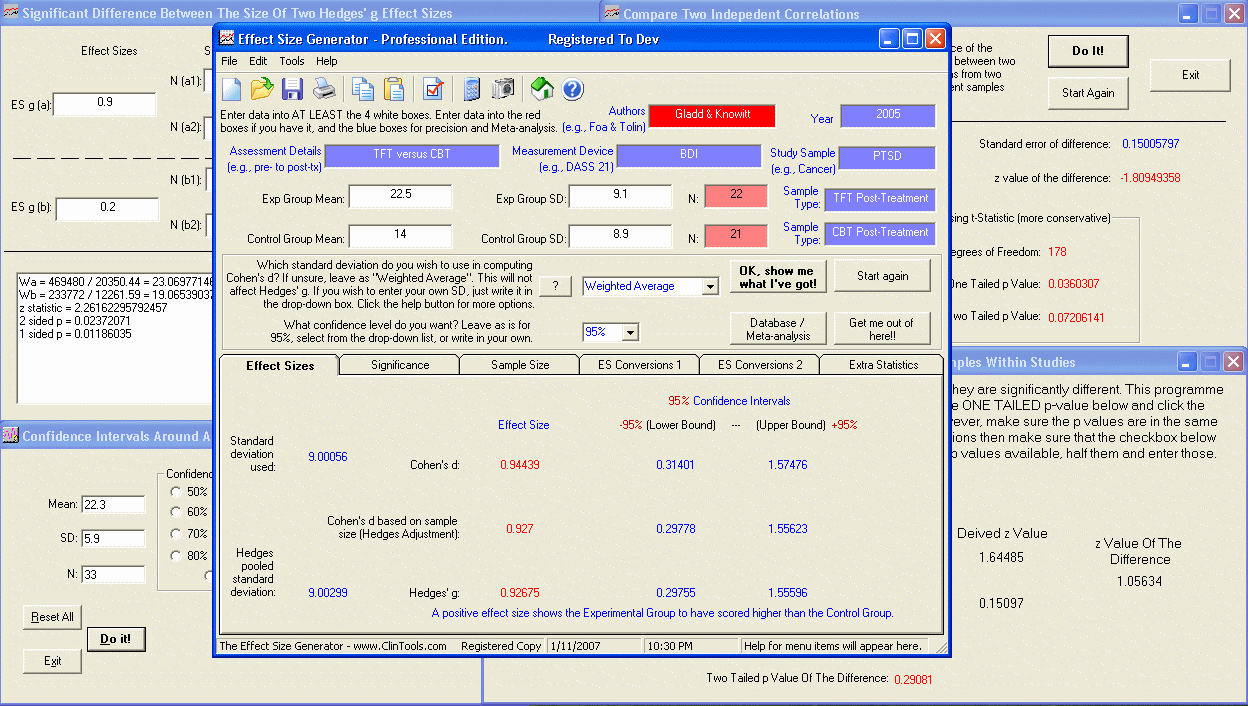This screenshot has height=706, width=1248.
Task: Save data with the floppy disk icon
Action: point(292,89)
